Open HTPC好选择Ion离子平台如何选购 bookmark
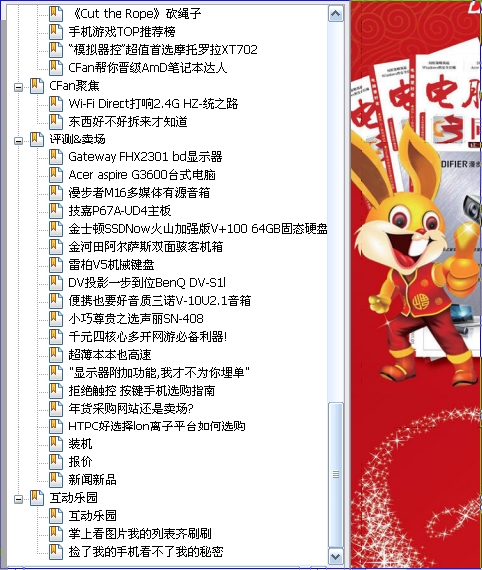This screenshot has height=570, width=482. (157, 426)
